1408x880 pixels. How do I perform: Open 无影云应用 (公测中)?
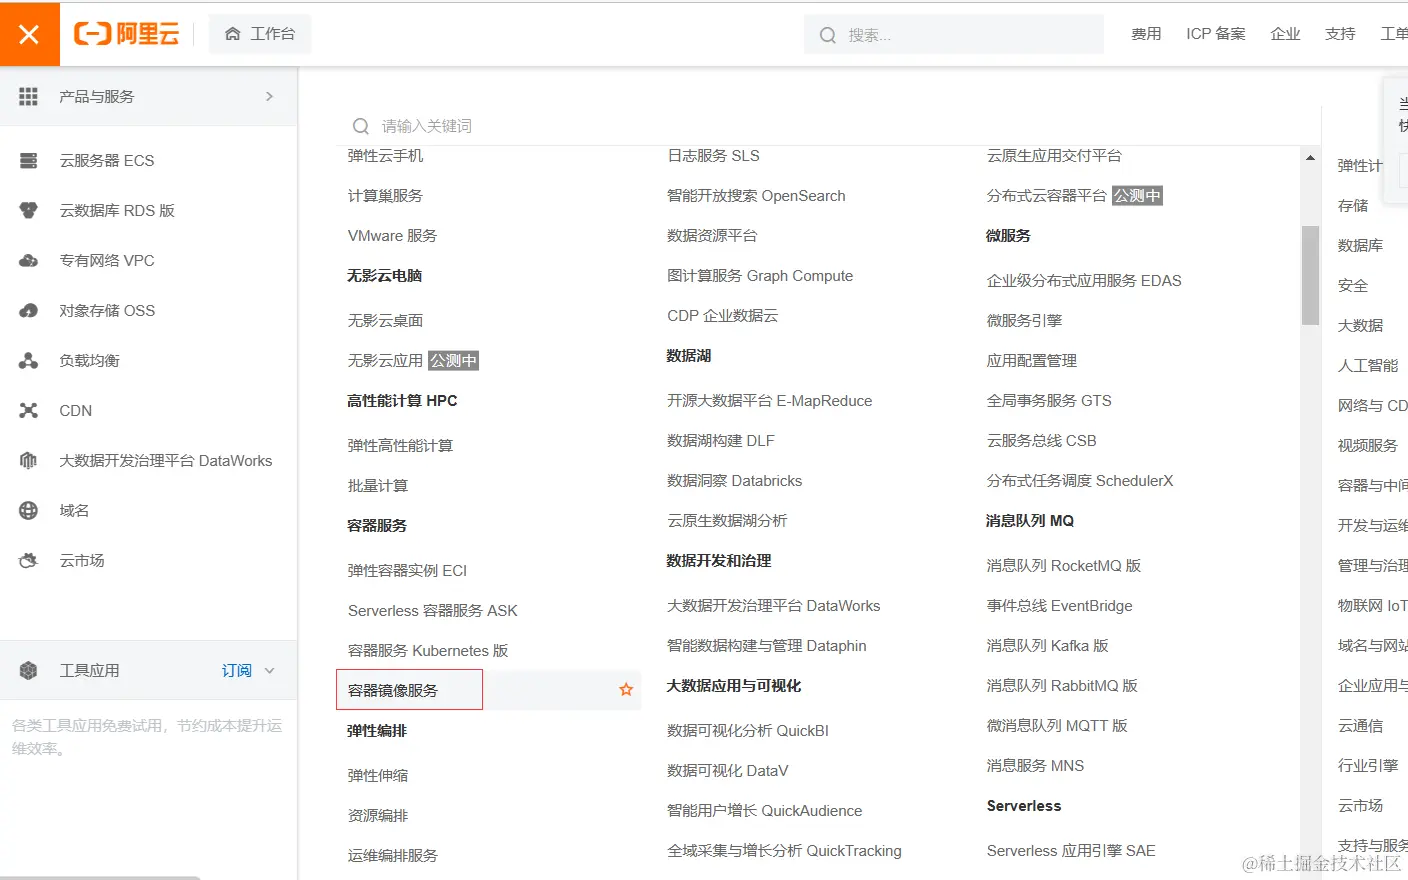pyautogui.click(x=413, y=360)
